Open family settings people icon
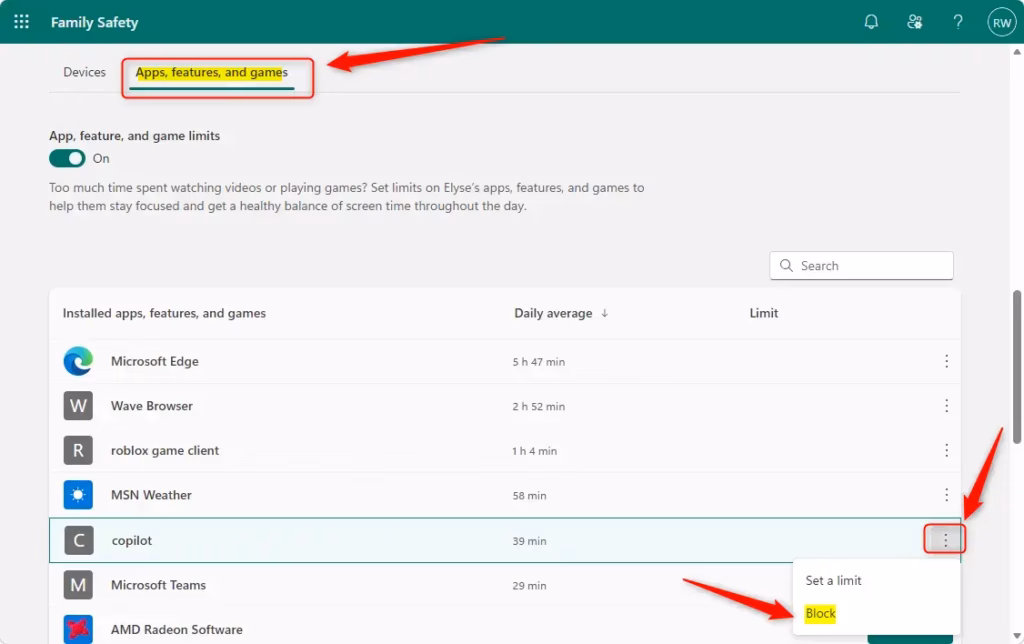This screenshot has width=1024, height=644. pyautogui.click(x=914, y=22)
